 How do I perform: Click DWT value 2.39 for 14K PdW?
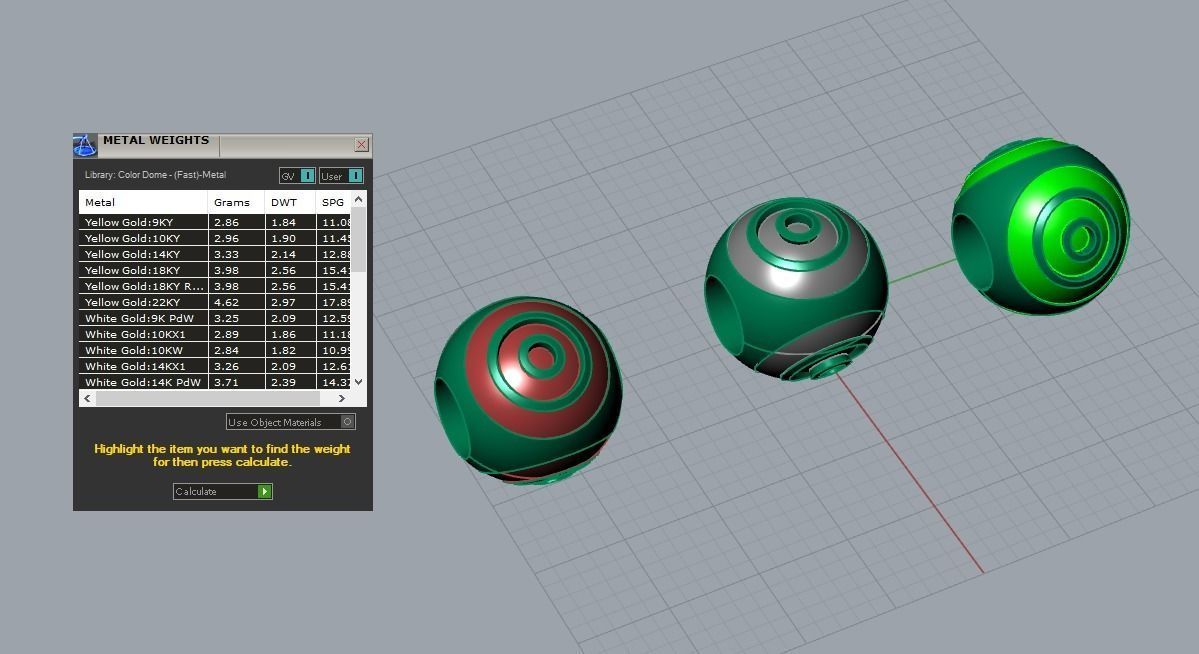[x=284, y=382]
